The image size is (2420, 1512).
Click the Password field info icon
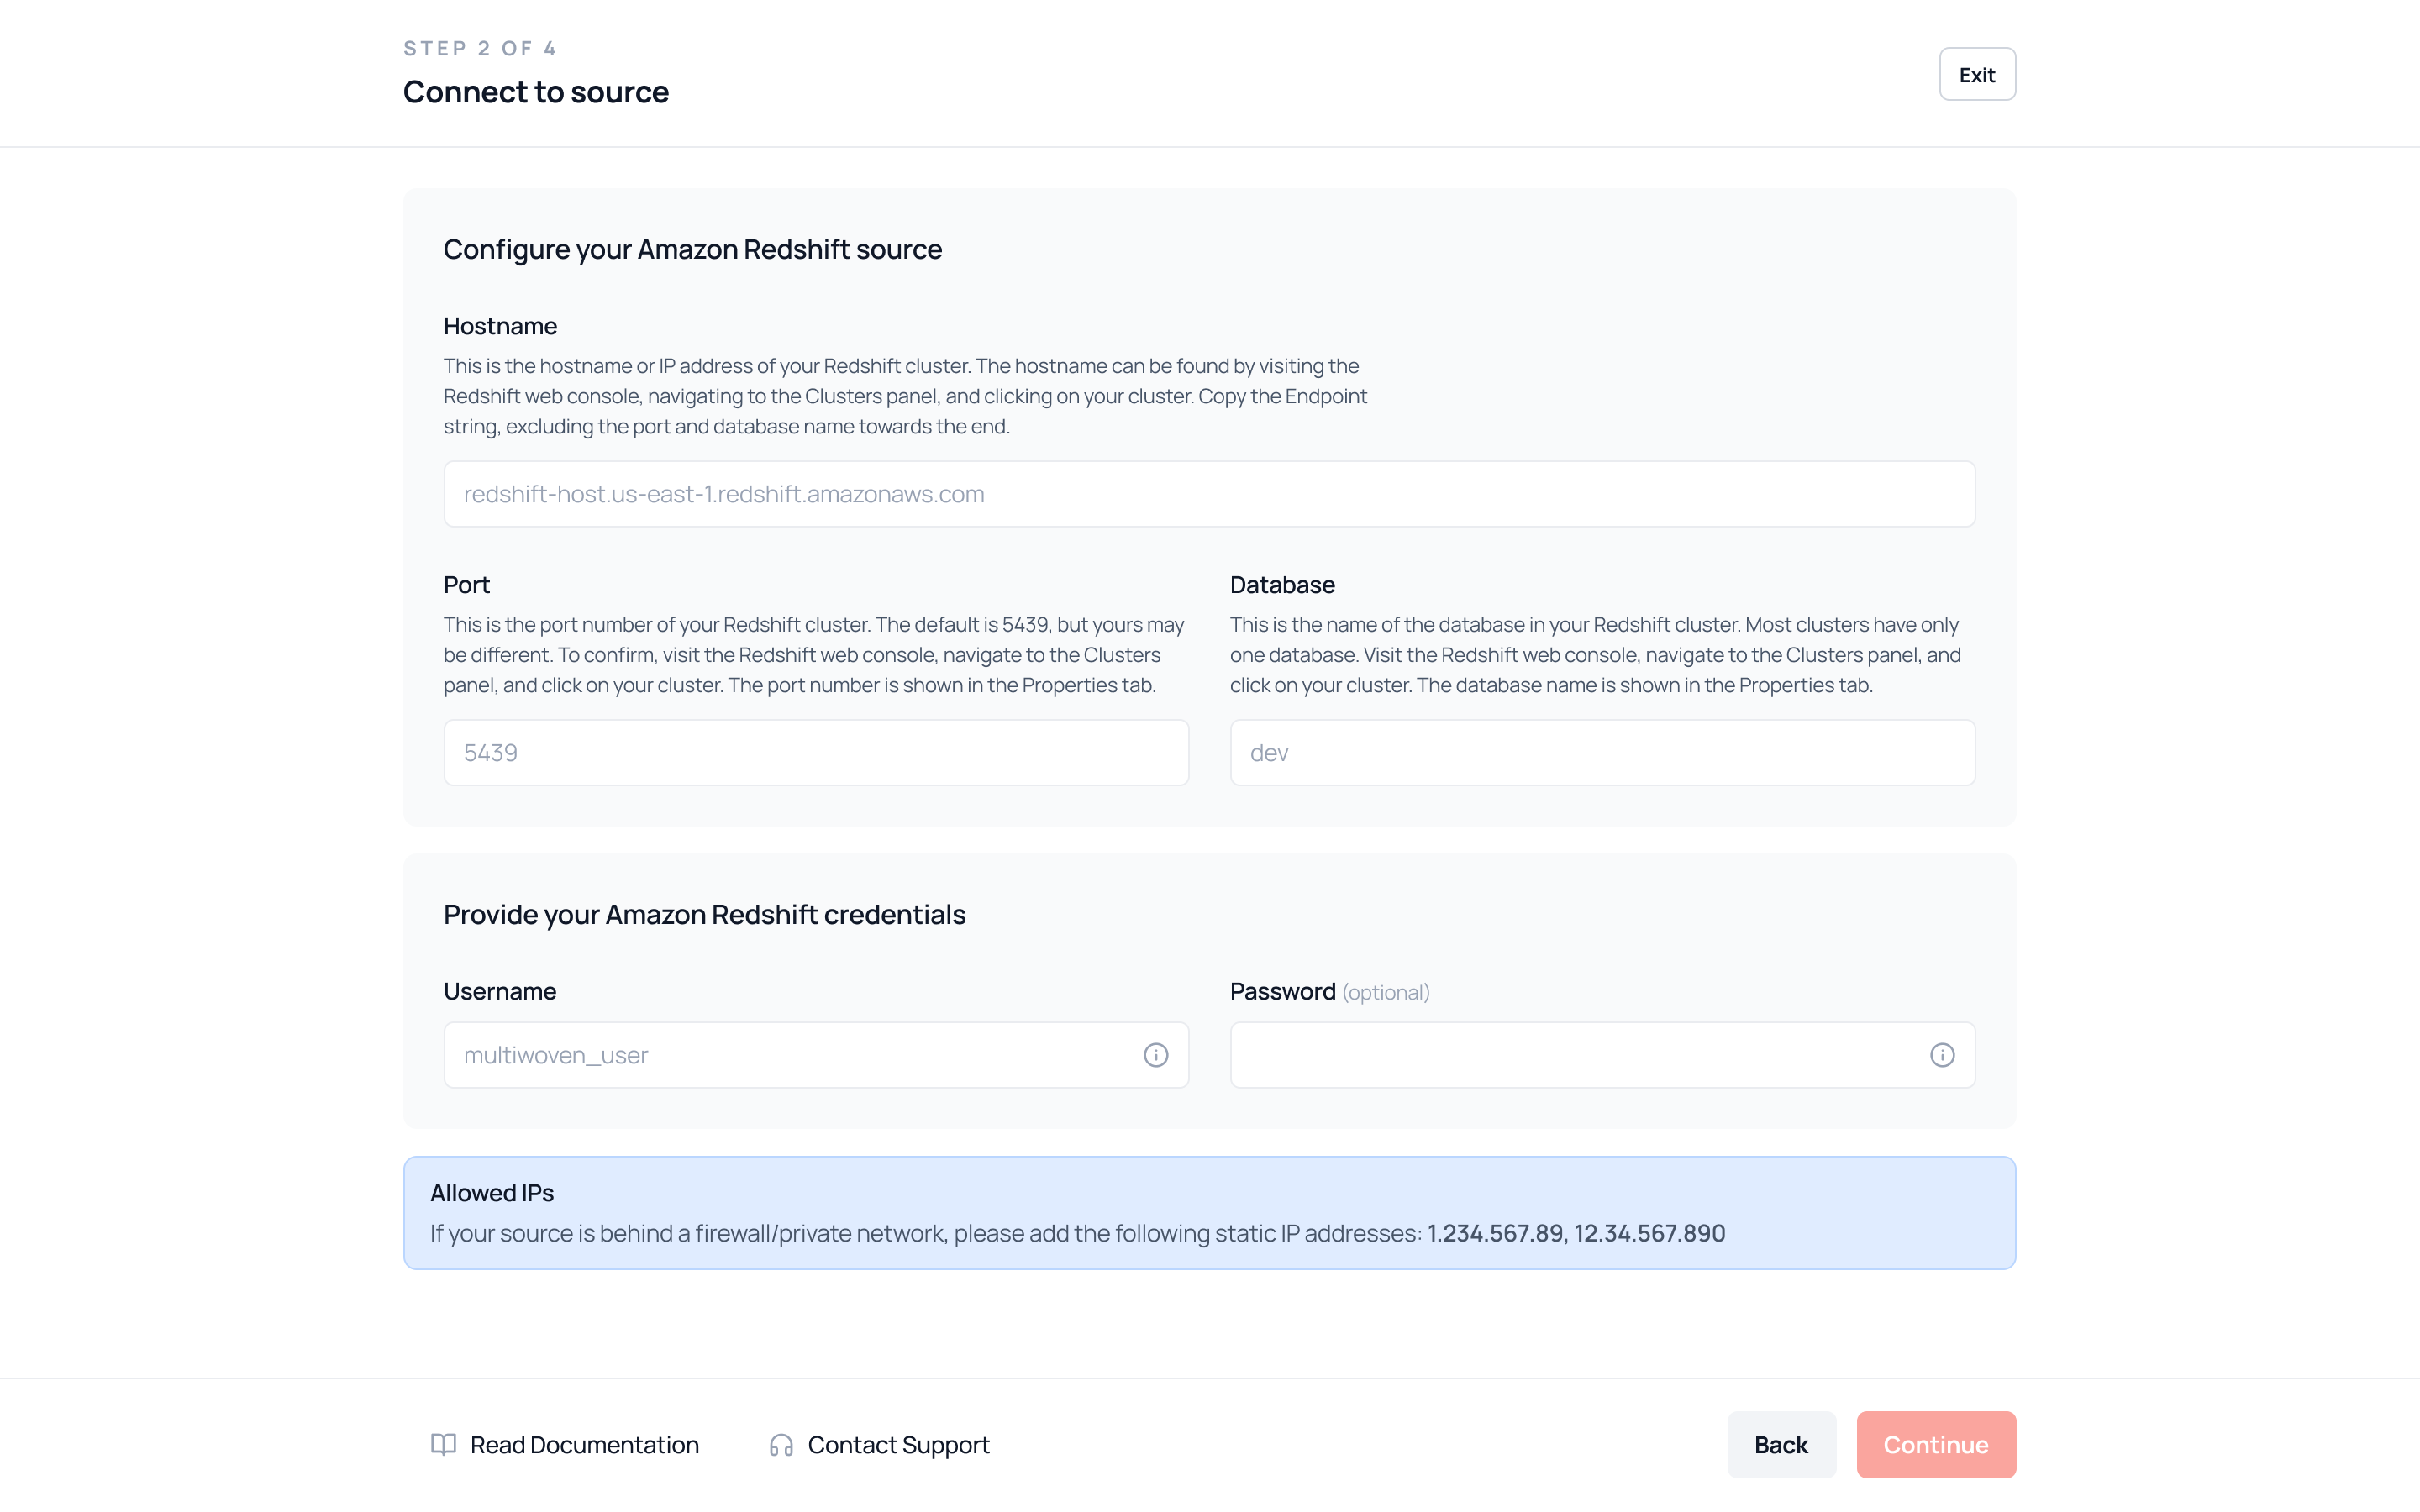point(1941,1055)
